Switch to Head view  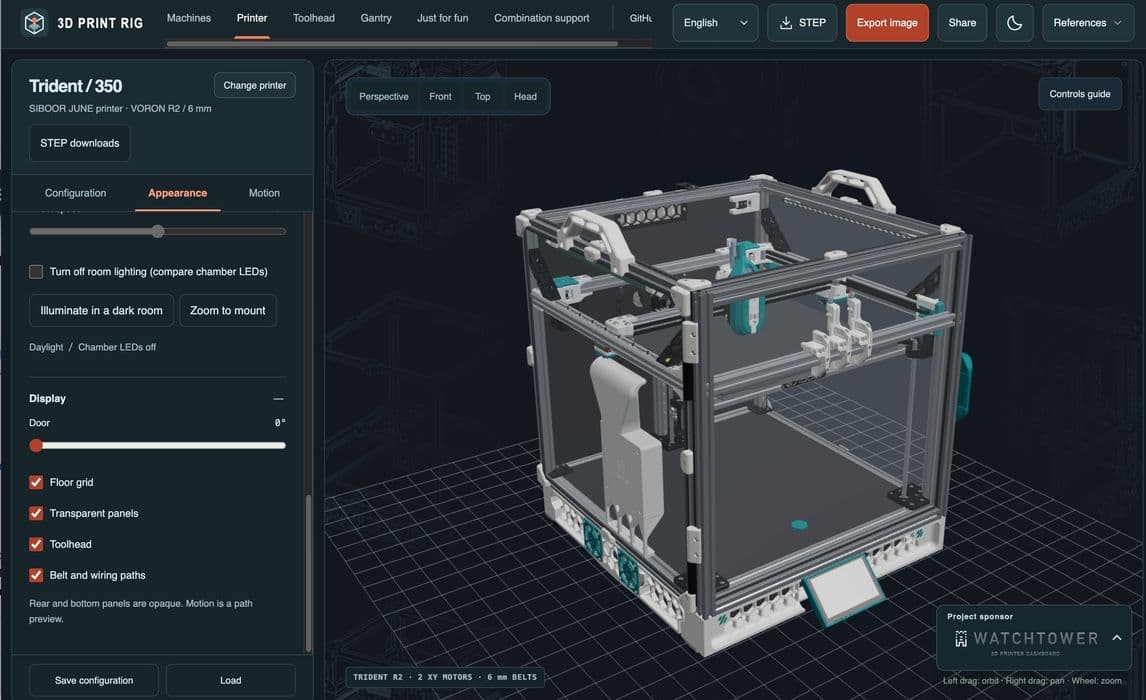coord(525,96)
